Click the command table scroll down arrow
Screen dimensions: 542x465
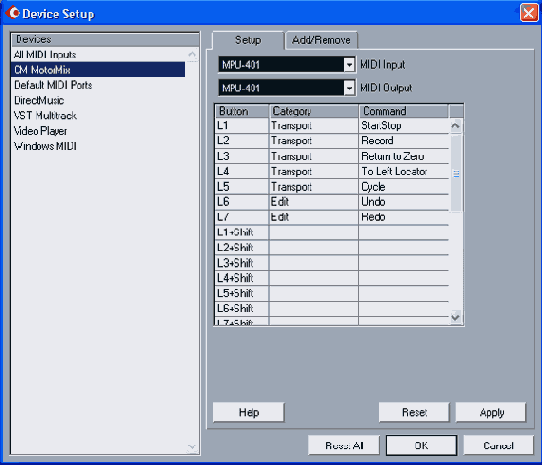click(456, 317)
